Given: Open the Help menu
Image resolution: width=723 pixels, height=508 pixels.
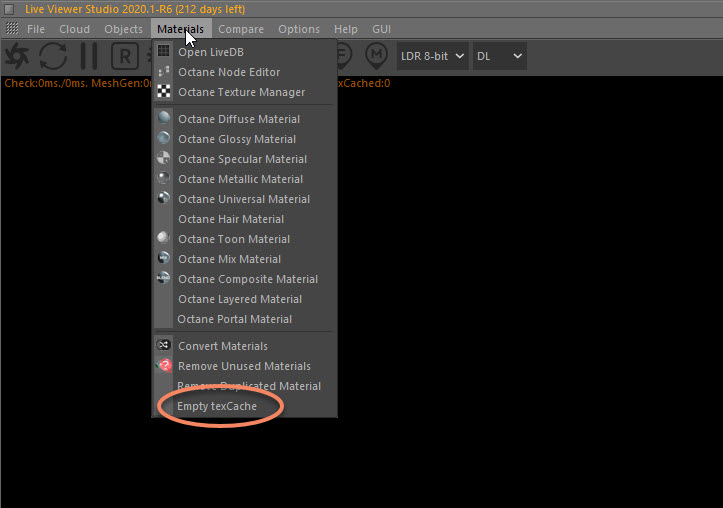Looking at the screenshot, I should click(x=345, y=29).
